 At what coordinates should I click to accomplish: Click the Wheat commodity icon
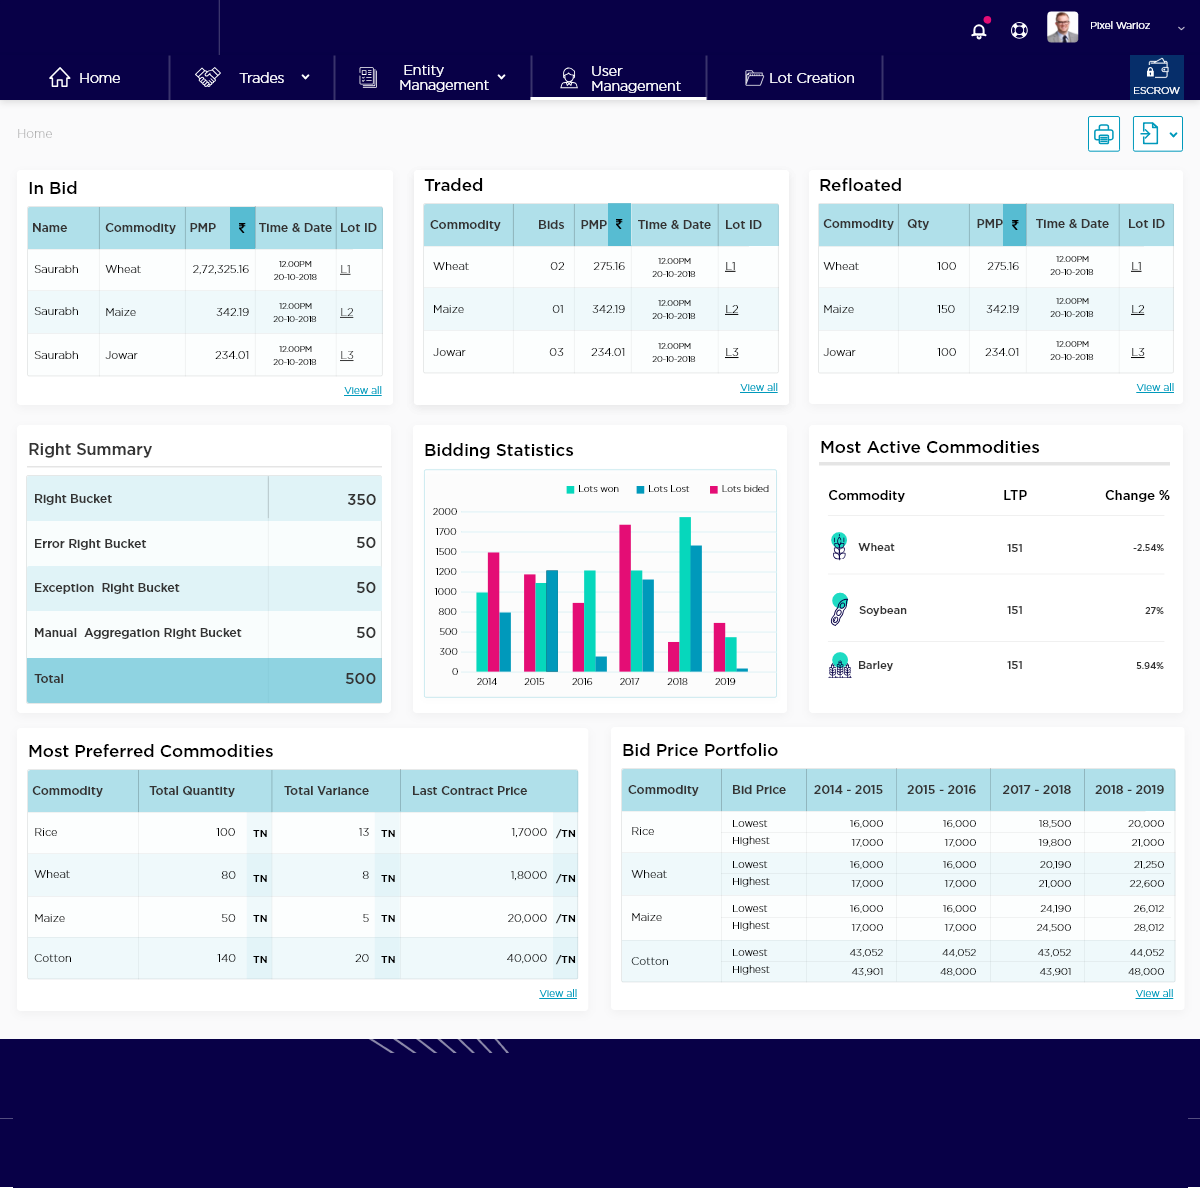839,547
